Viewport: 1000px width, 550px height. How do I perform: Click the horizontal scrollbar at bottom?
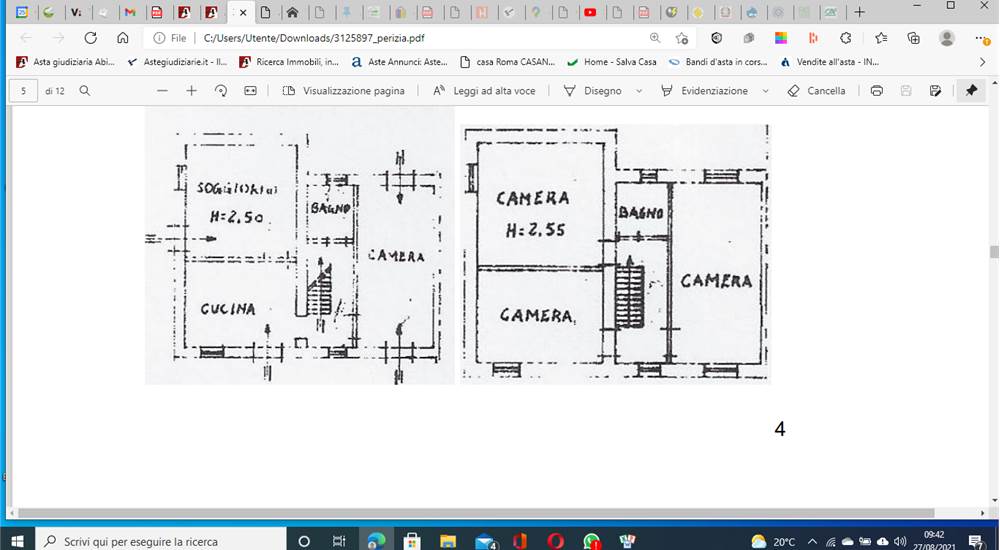click(x=476, y=513)
